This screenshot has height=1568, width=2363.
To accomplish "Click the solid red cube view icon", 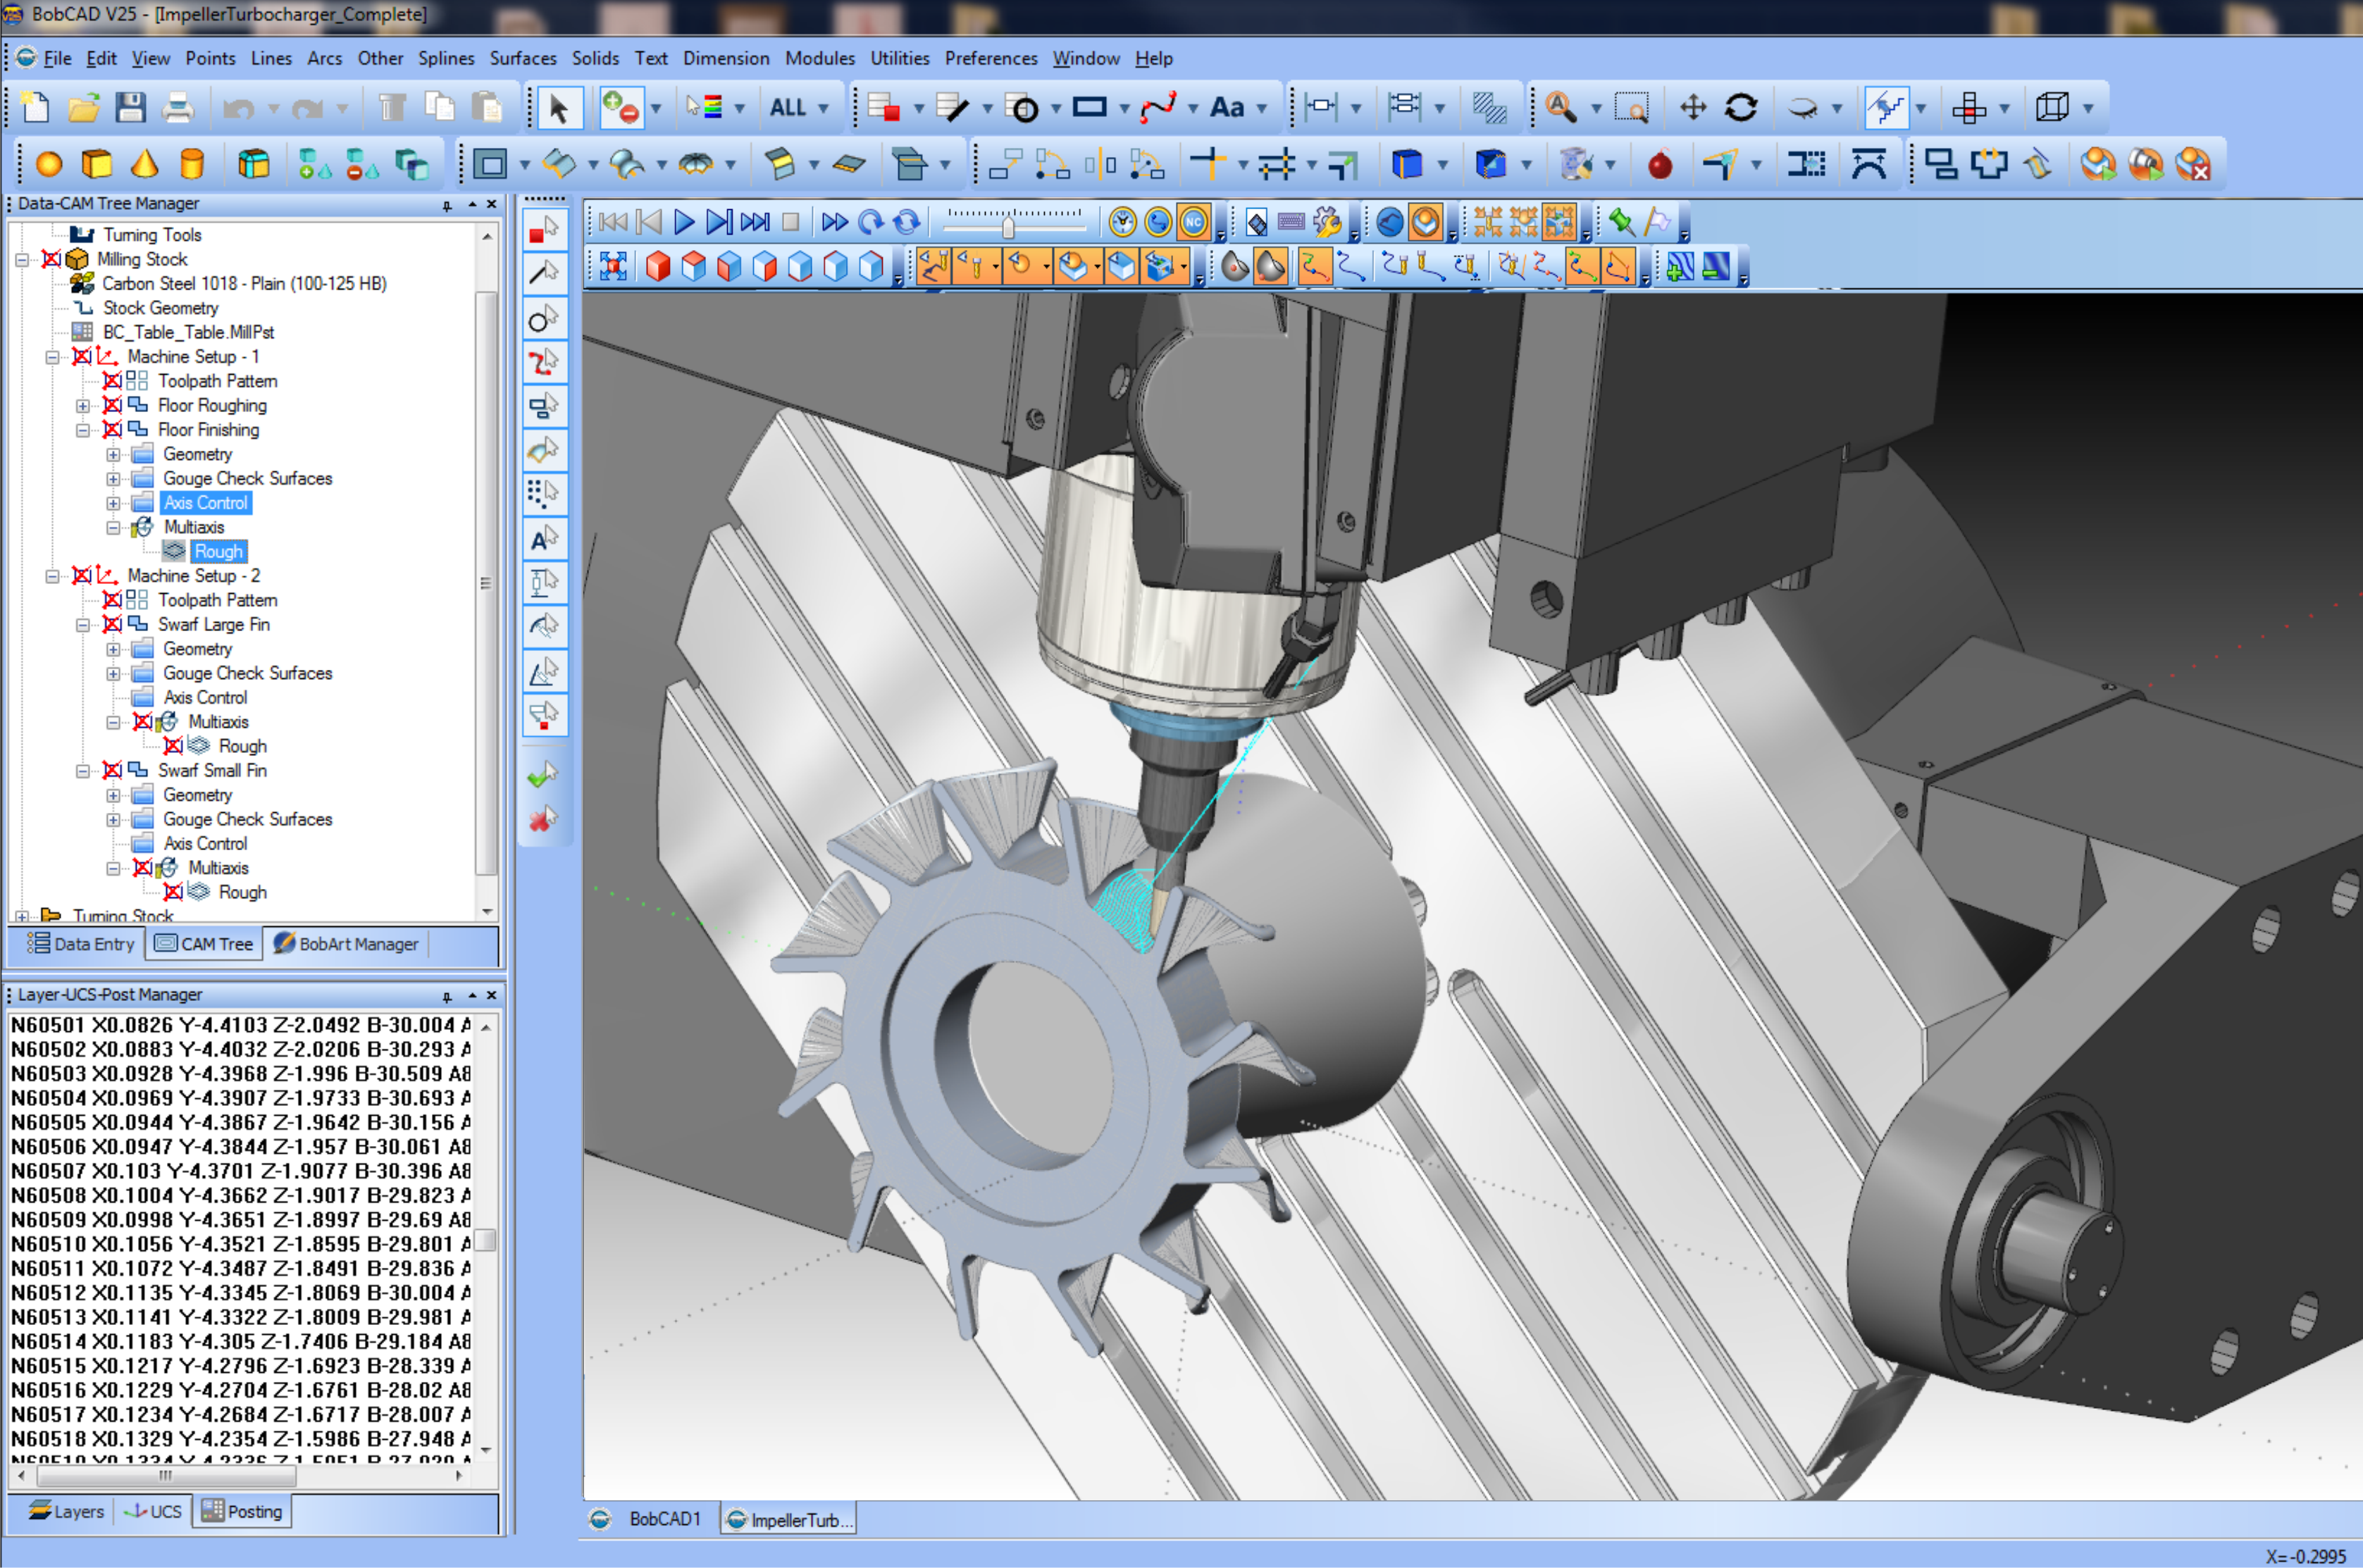I will point(657,266).
